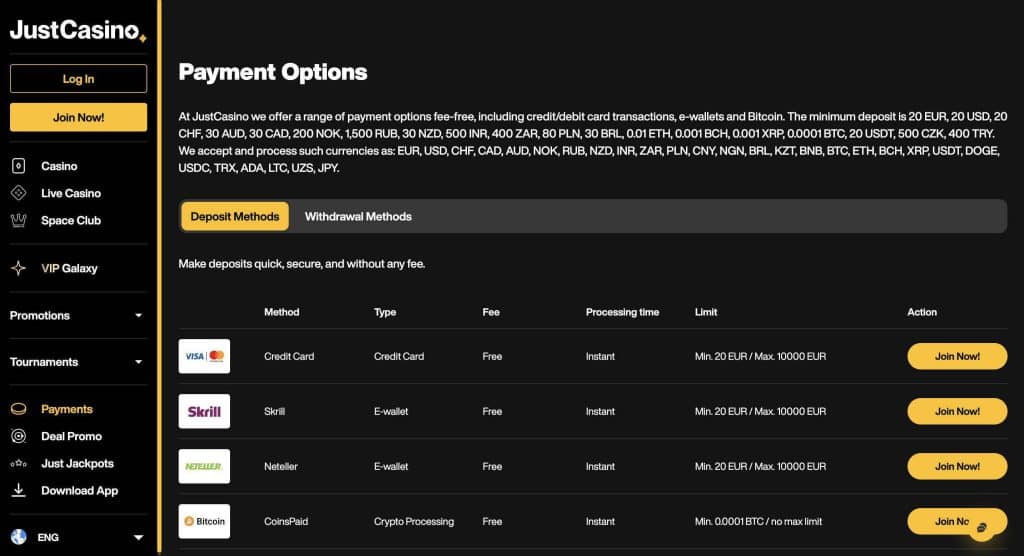Open Just Jackpots page

tap(77, 463)
